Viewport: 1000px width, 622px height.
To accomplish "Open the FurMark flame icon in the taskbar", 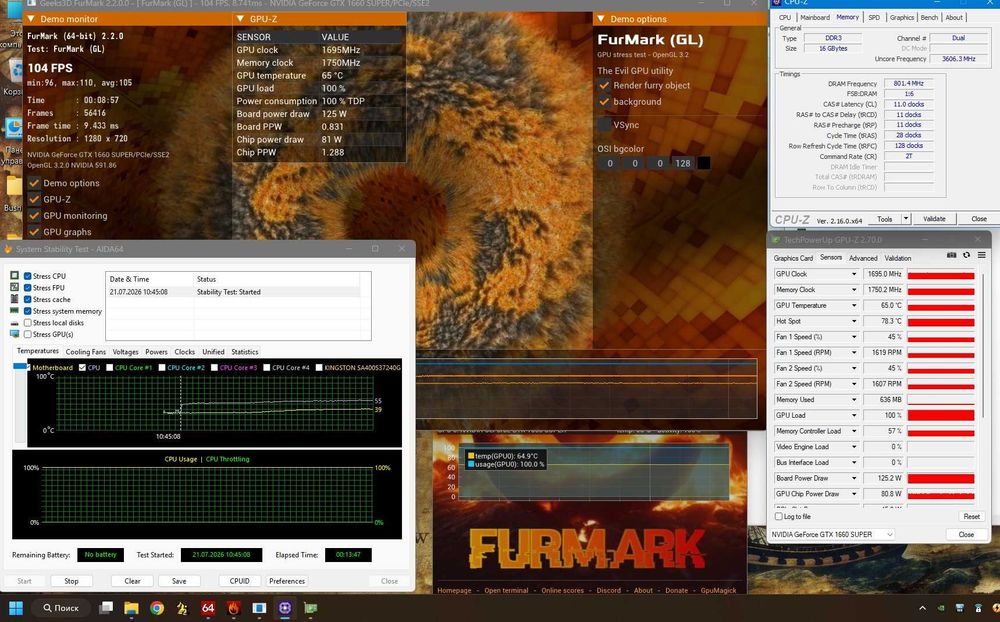I will pos(233,608).
